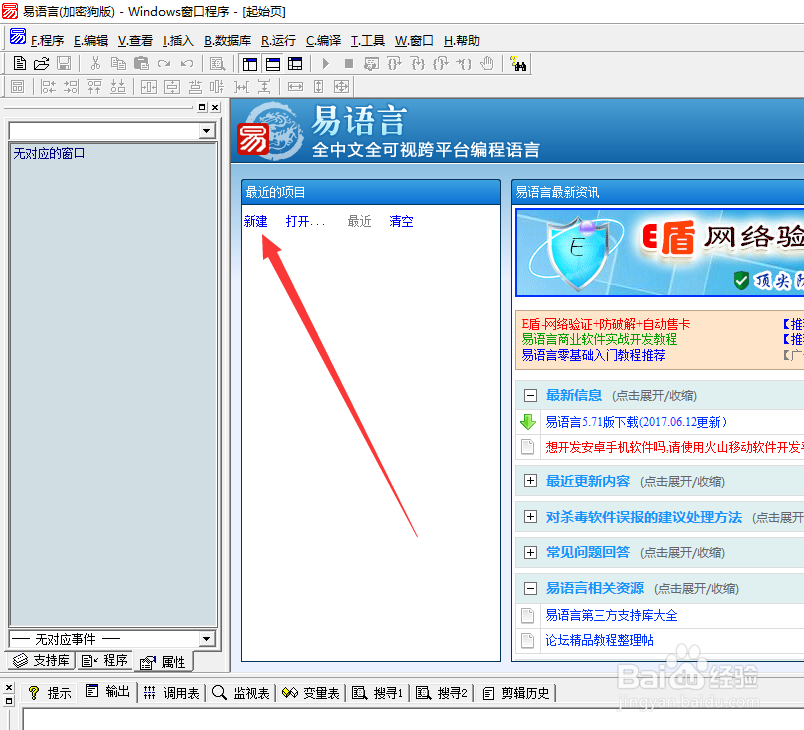The image size is (804, 730).
Task: Click the Undo arrow icon
Action: (x=187, y=64)
